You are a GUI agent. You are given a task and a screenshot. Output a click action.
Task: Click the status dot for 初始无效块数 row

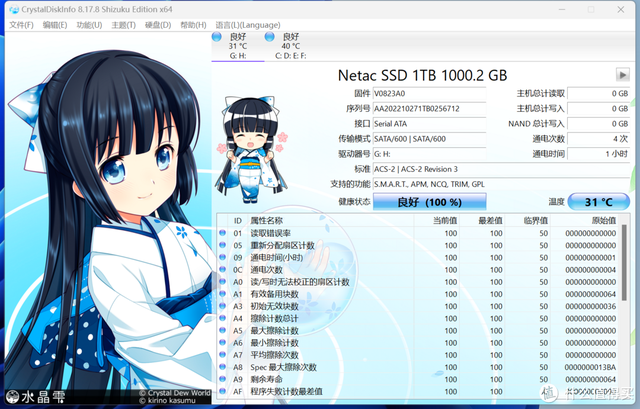click(x=222, y=306)
